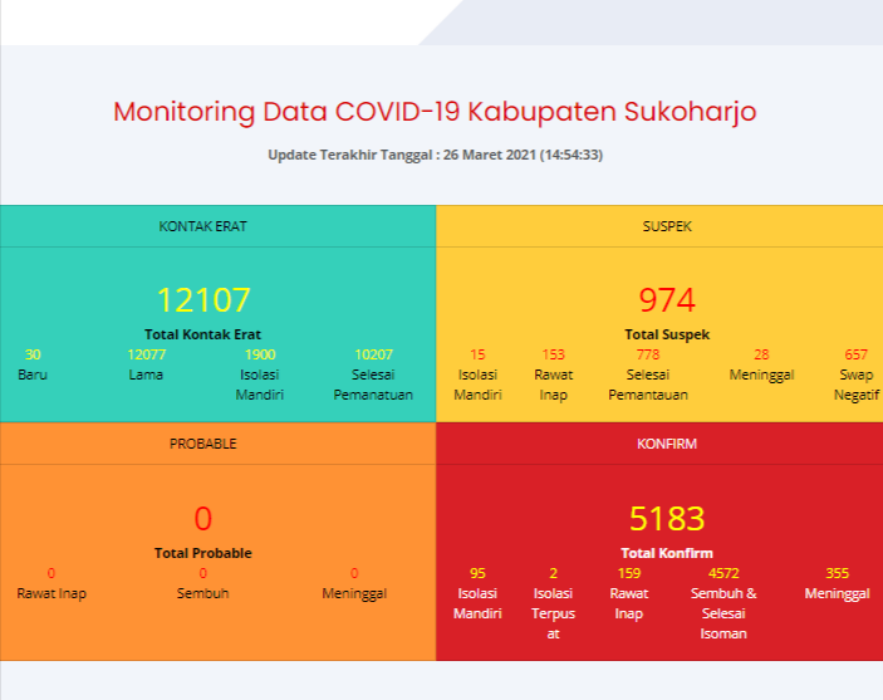Click the Isolasi Mandiri value 1900
Image resolution: width=883 pixels, height=700 pixels.
click(259, 354)
